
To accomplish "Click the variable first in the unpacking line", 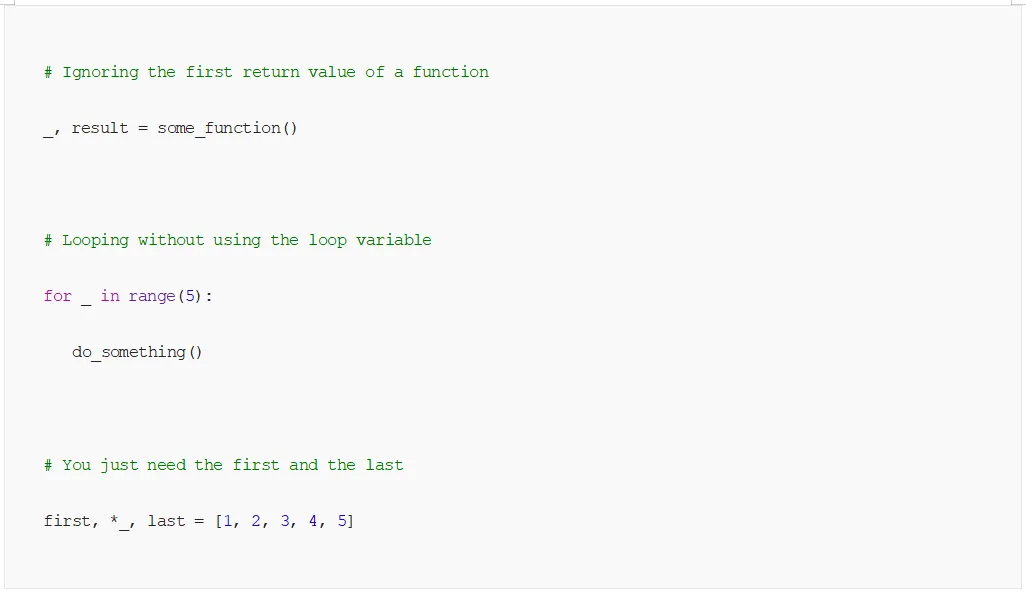I will pyautogui.click(x=67, y=521).
